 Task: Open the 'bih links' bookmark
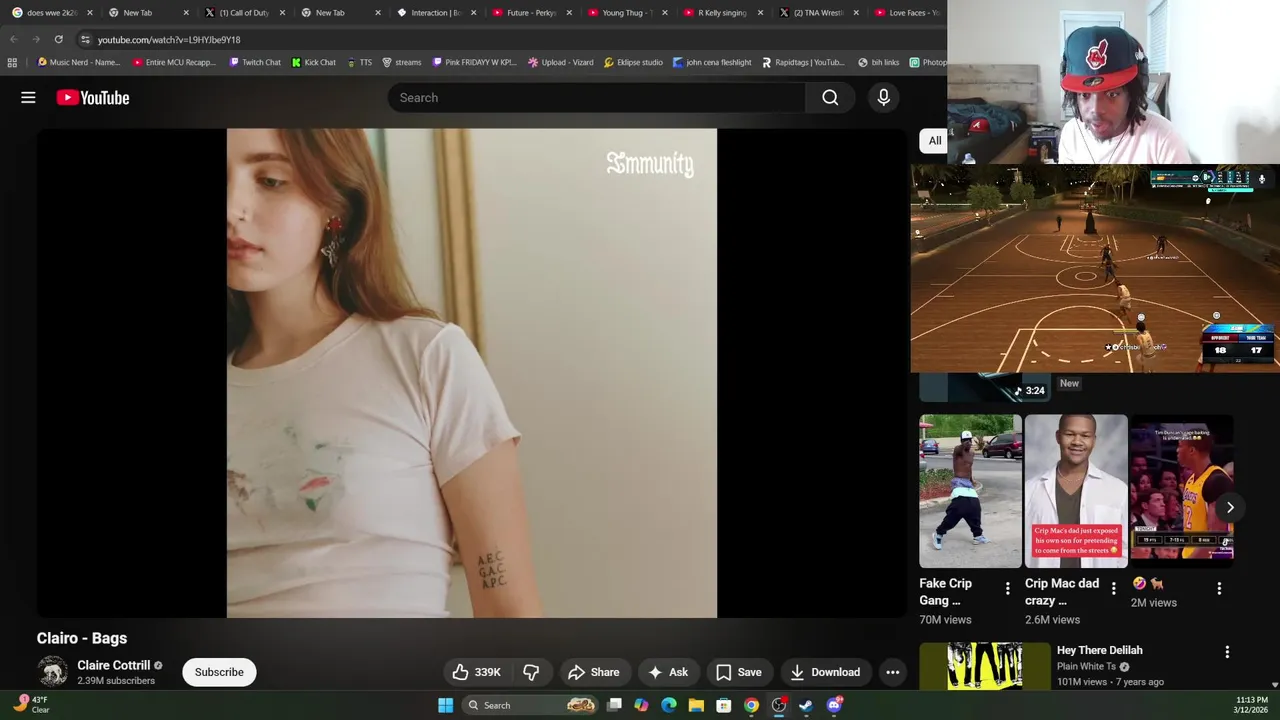pyautogui.click(x=878, y=62)
